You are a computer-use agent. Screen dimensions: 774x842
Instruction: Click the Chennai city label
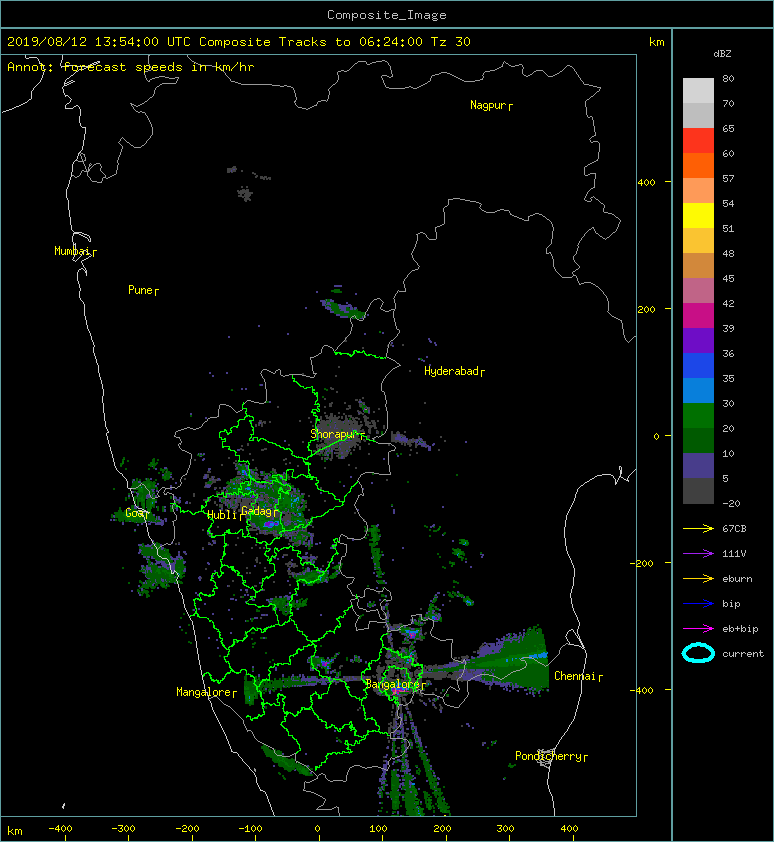tap(575, 676)
